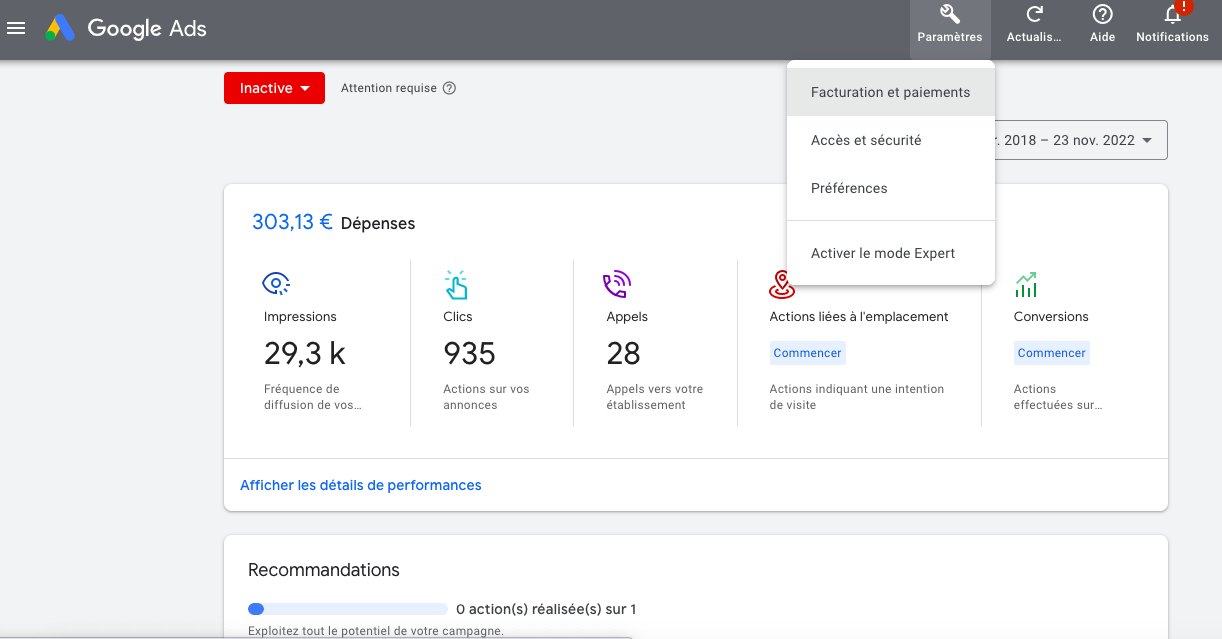Click the Attention requise help icon

(x=449, y=88)
